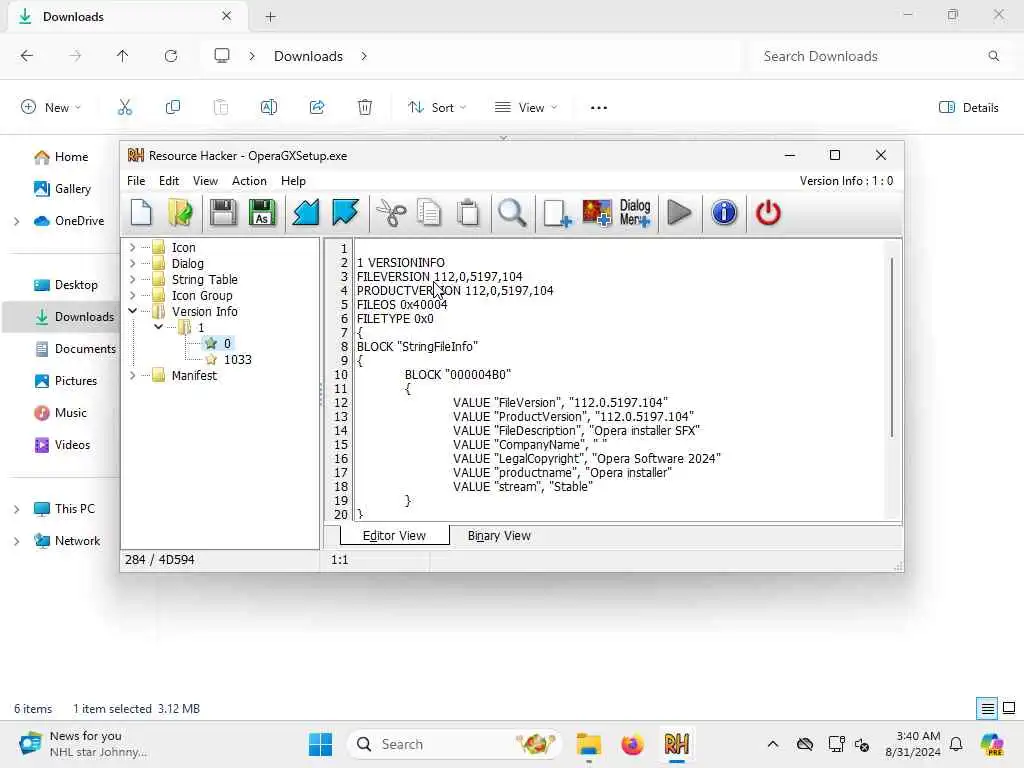Open the Explorer View dropdown button
1024x768 pixels.
click(526, 108)
